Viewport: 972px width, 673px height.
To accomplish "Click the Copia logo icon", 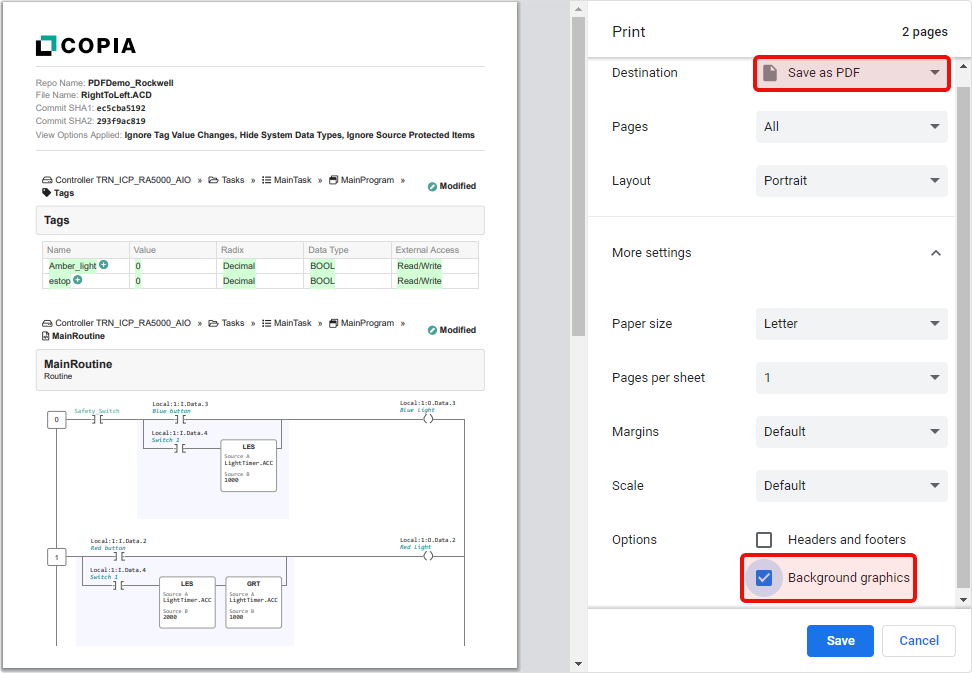I will pyautogui.click(x=46, y=45).
